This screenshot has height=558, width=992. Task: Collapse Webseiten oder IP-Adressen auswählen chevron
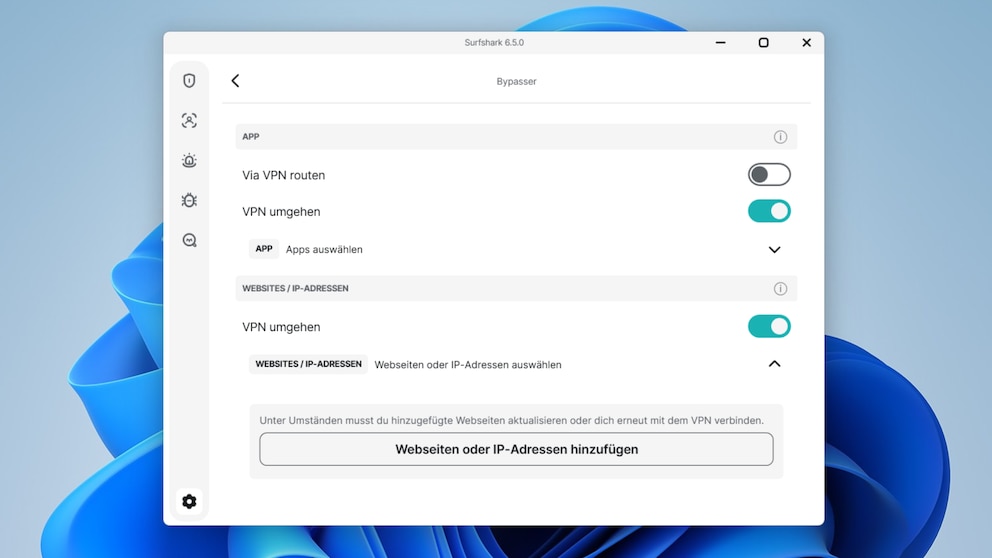tap(774, 364)
